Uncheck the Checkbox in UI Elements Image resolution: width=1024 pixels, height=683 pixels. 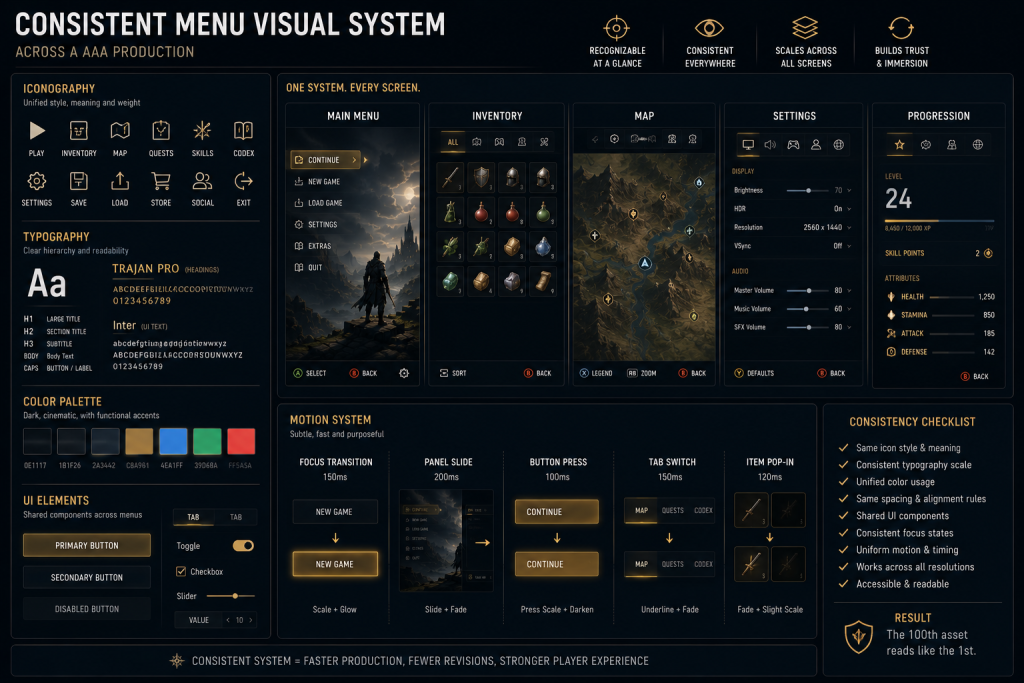(x=181, y=571)
